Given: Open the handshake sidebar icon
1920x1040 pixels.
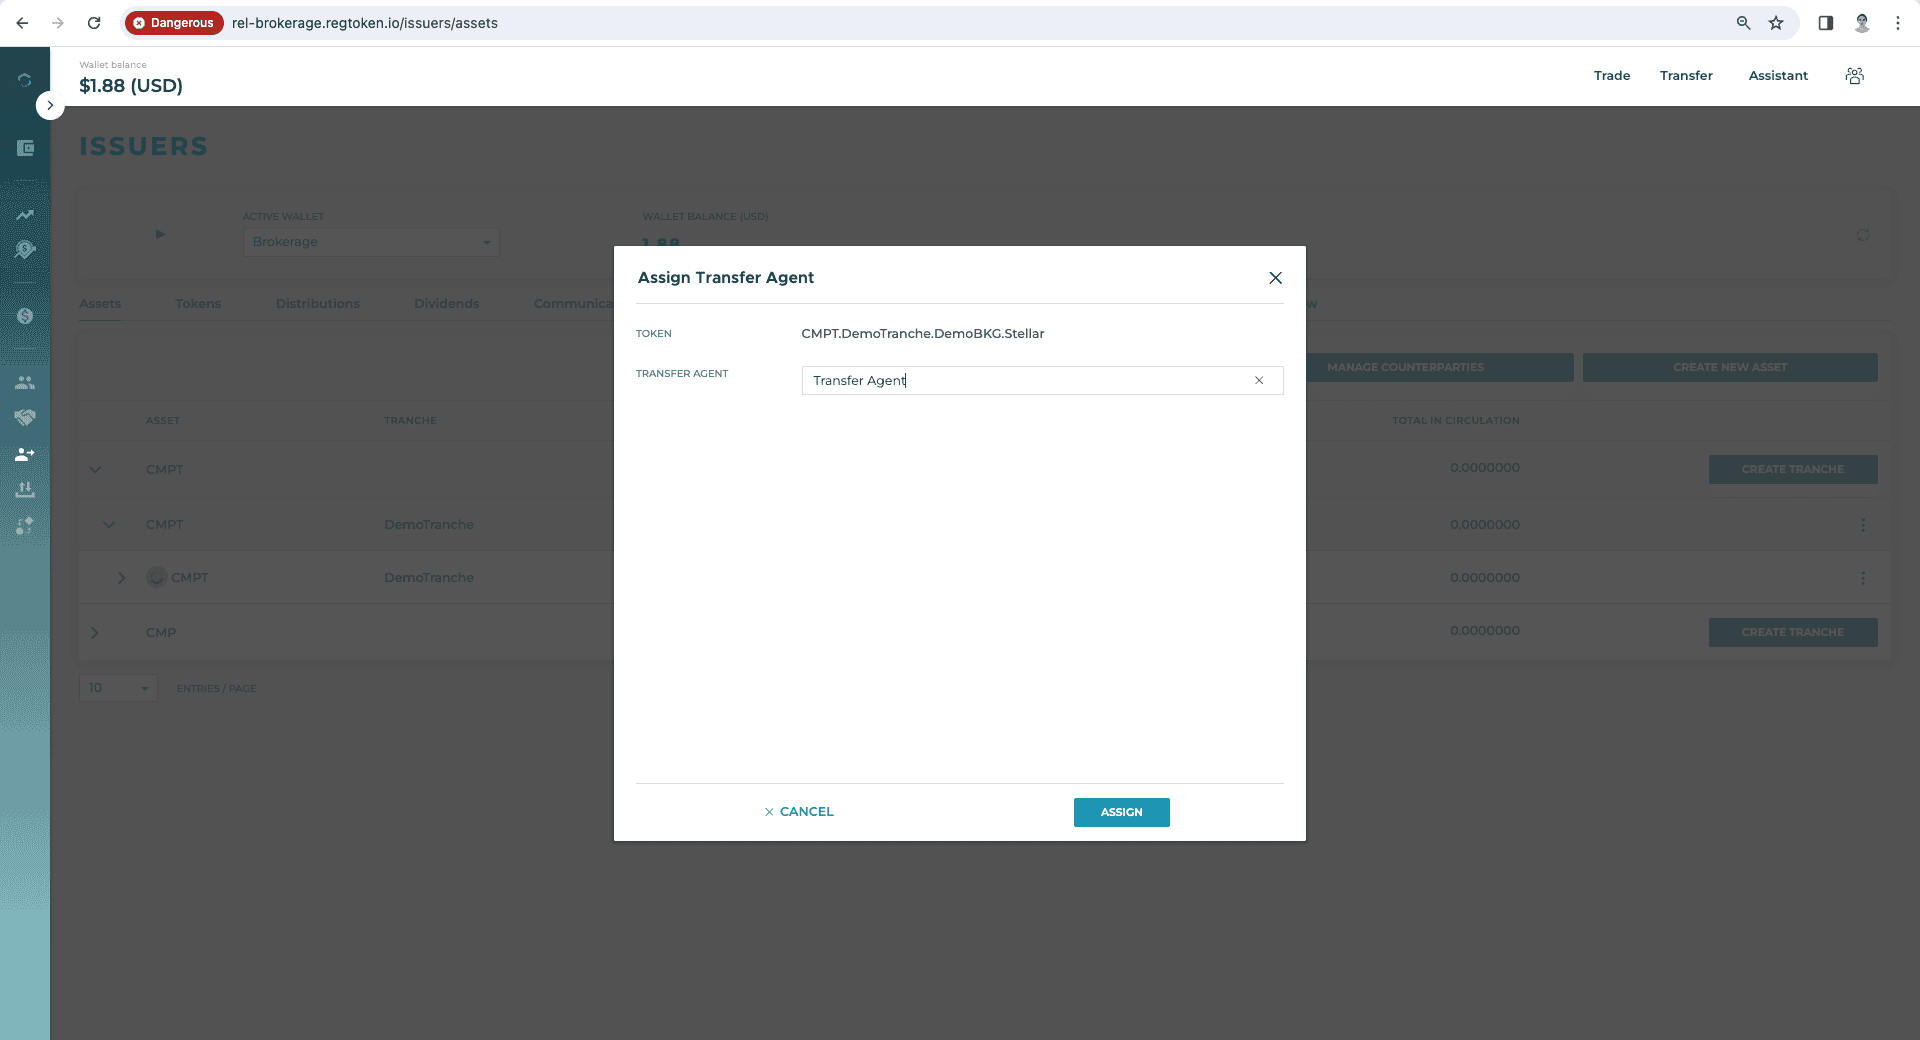Looking at the screenshot, I should 25,418.
